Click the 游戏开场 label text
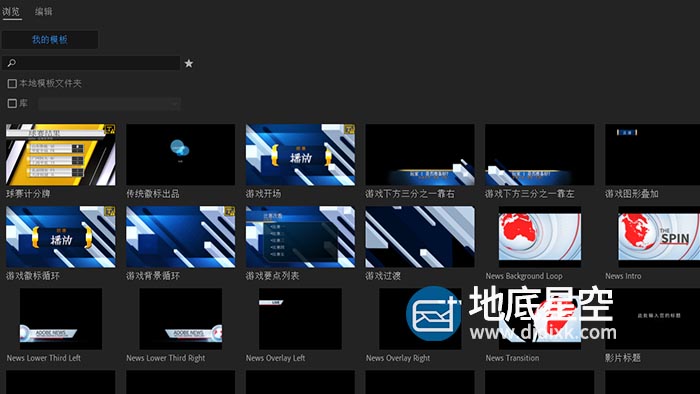 (x=263, y=194)
